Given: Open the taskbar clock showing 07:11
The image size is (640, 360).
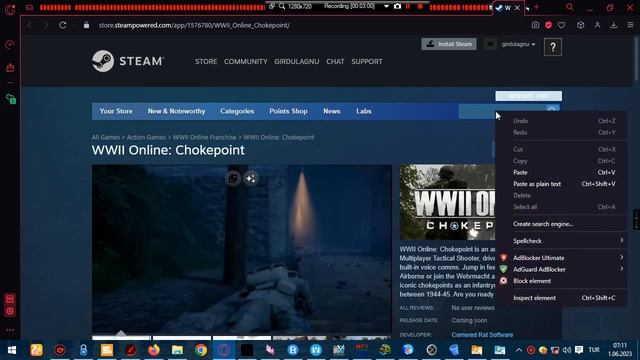Looking at the screenshot, I should click(620, 350).
